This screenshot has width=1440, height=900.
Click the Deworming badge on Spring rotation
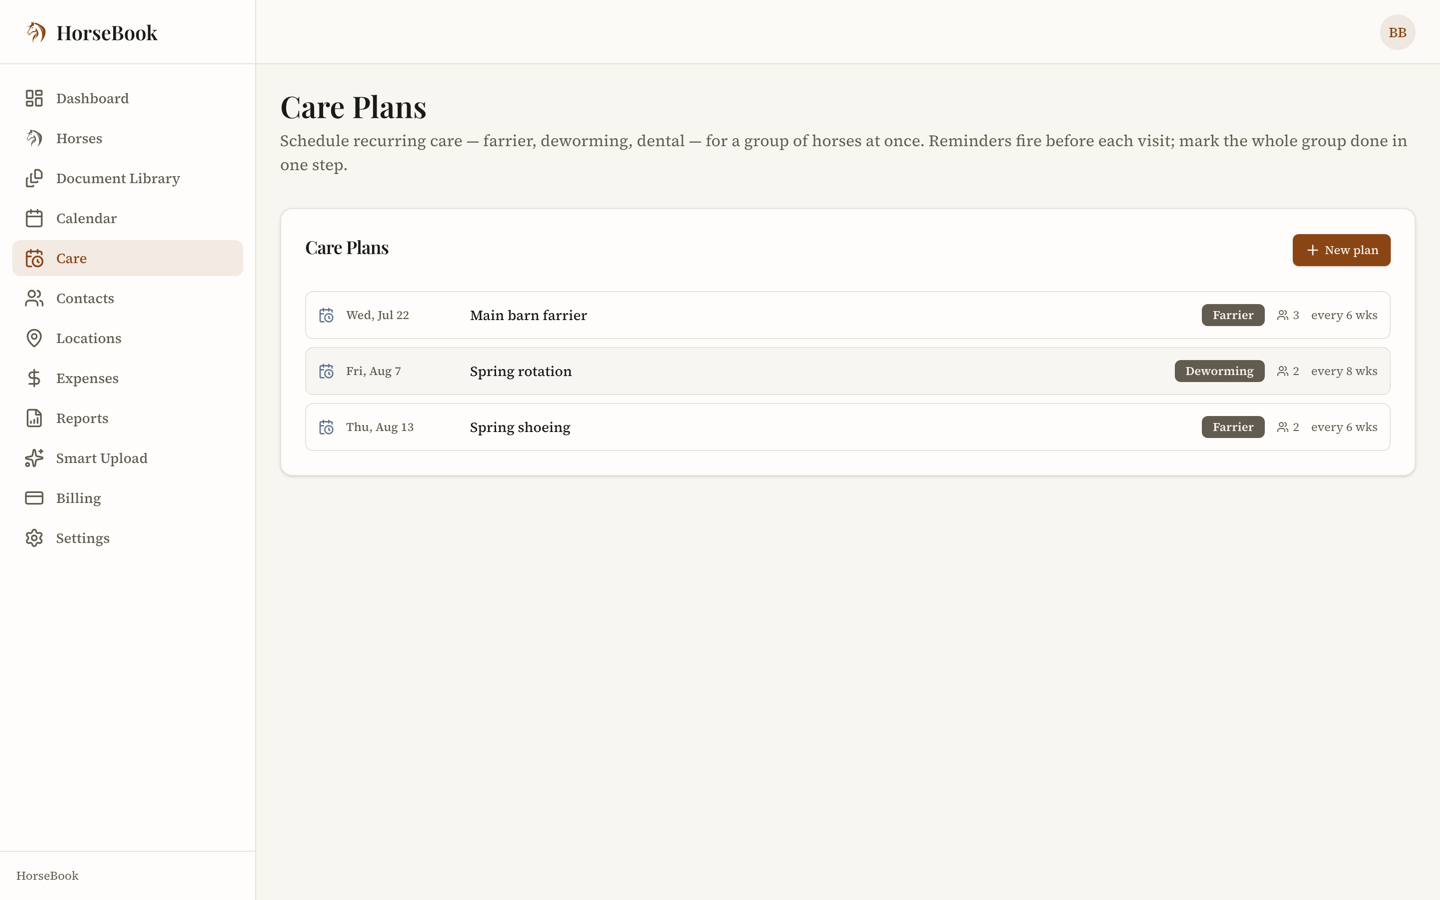(1219, 371)
